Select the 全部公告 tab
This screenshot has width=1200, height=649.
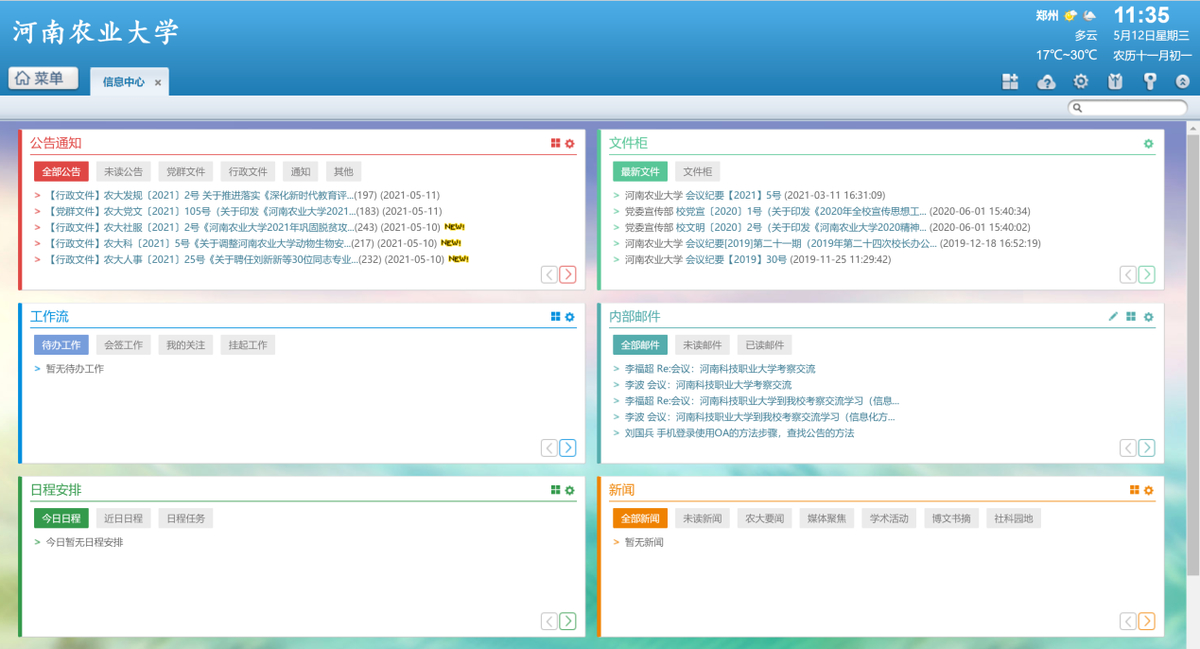(x=61, y=172)
